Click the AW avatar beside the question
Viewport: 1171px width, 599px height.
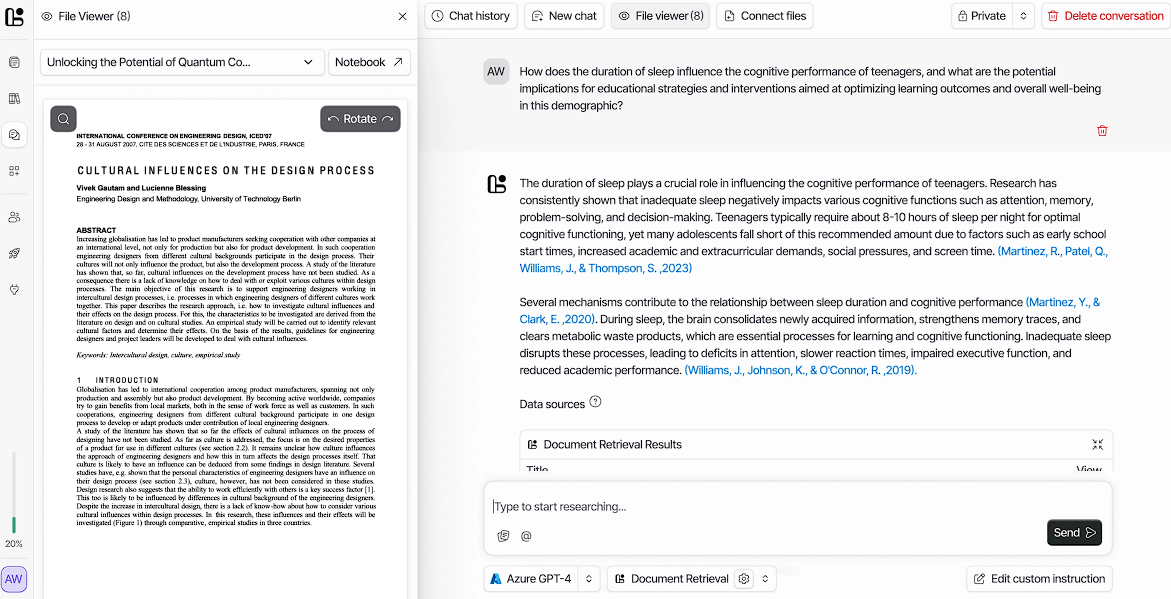tap(496, 72)
